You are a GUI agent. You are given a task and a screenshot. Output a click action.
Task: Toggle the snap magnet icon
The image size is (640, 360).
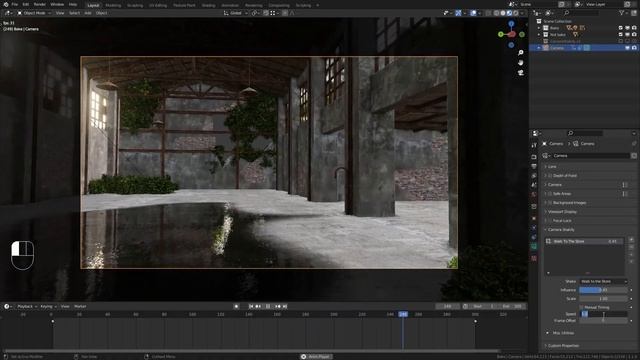pos(266,13)
